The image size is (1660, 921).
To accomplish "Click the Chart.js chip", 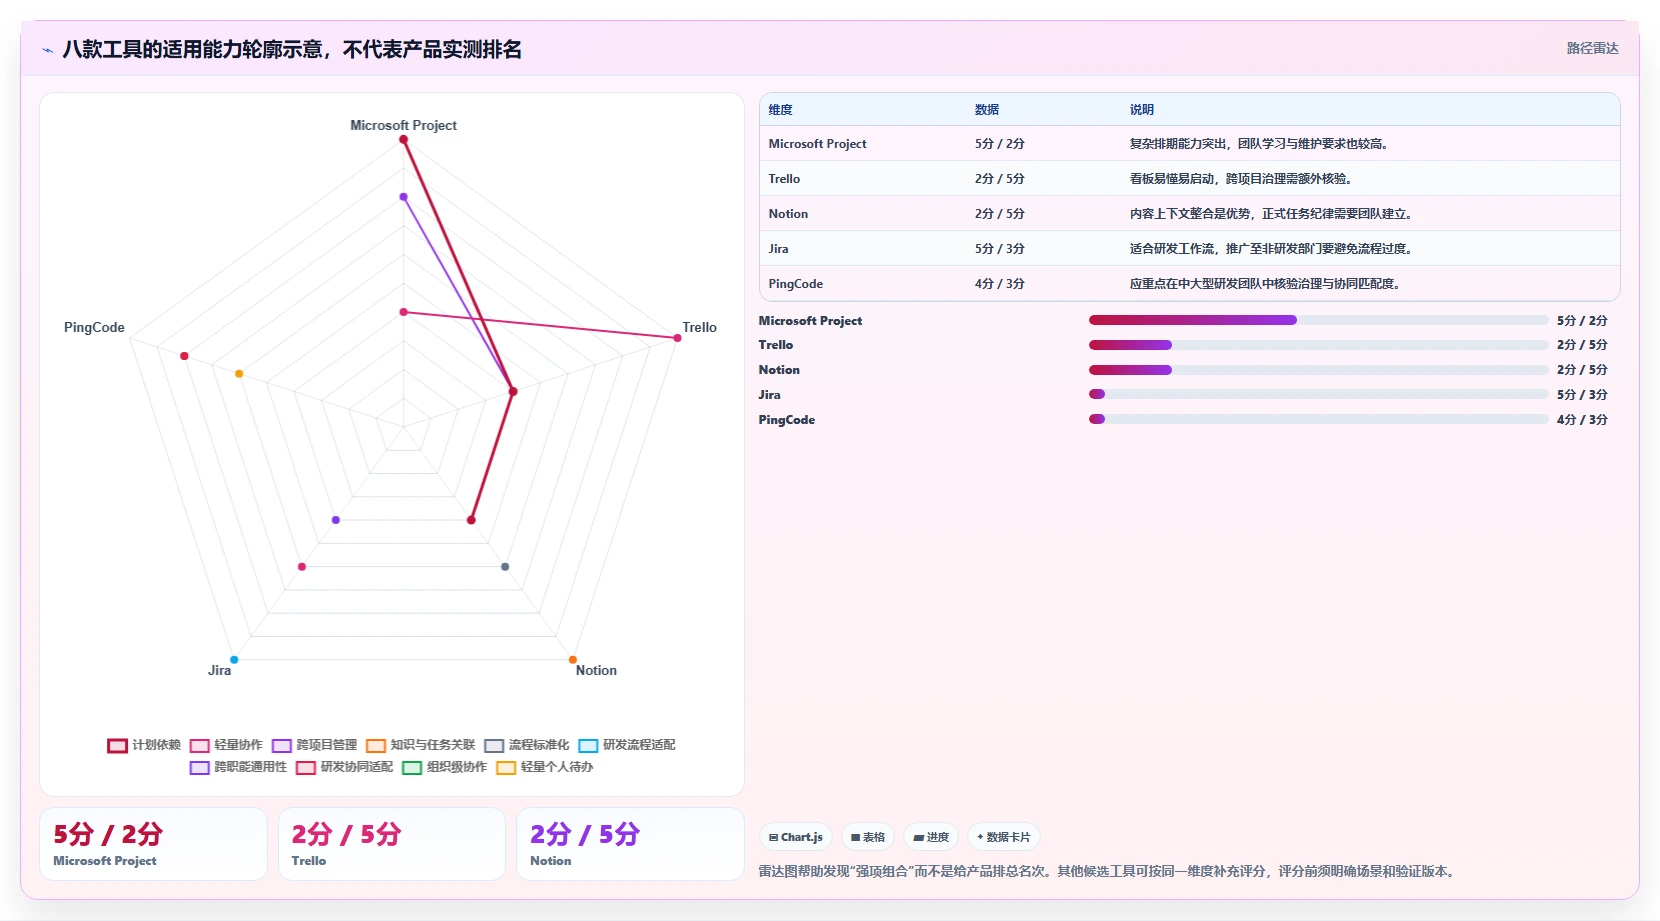I will pyautogui.click(x=796, y=837).
